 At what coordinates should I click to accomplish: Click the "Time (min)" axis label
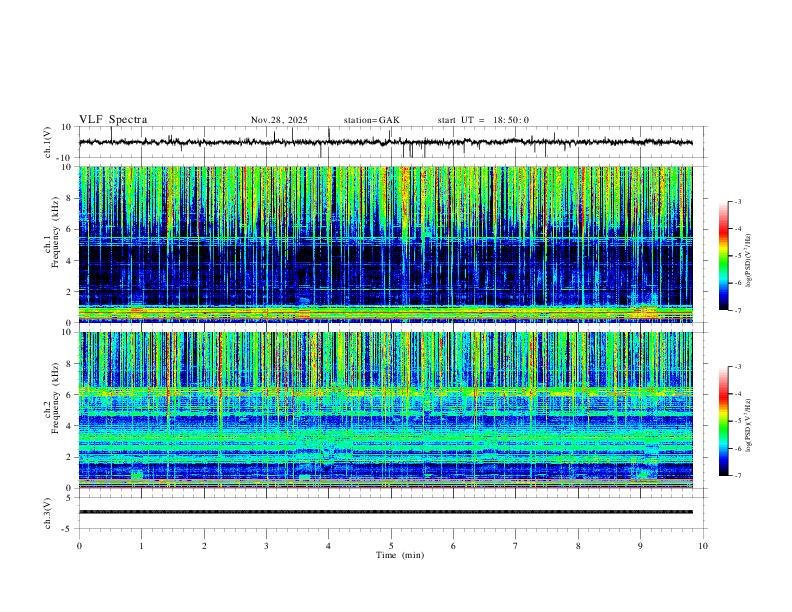(x=400, y=555)
